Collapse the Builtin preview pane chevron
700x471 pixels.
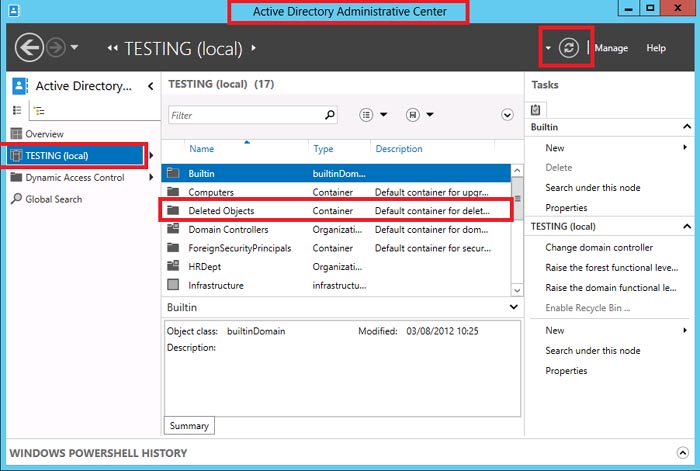(514, 307)
